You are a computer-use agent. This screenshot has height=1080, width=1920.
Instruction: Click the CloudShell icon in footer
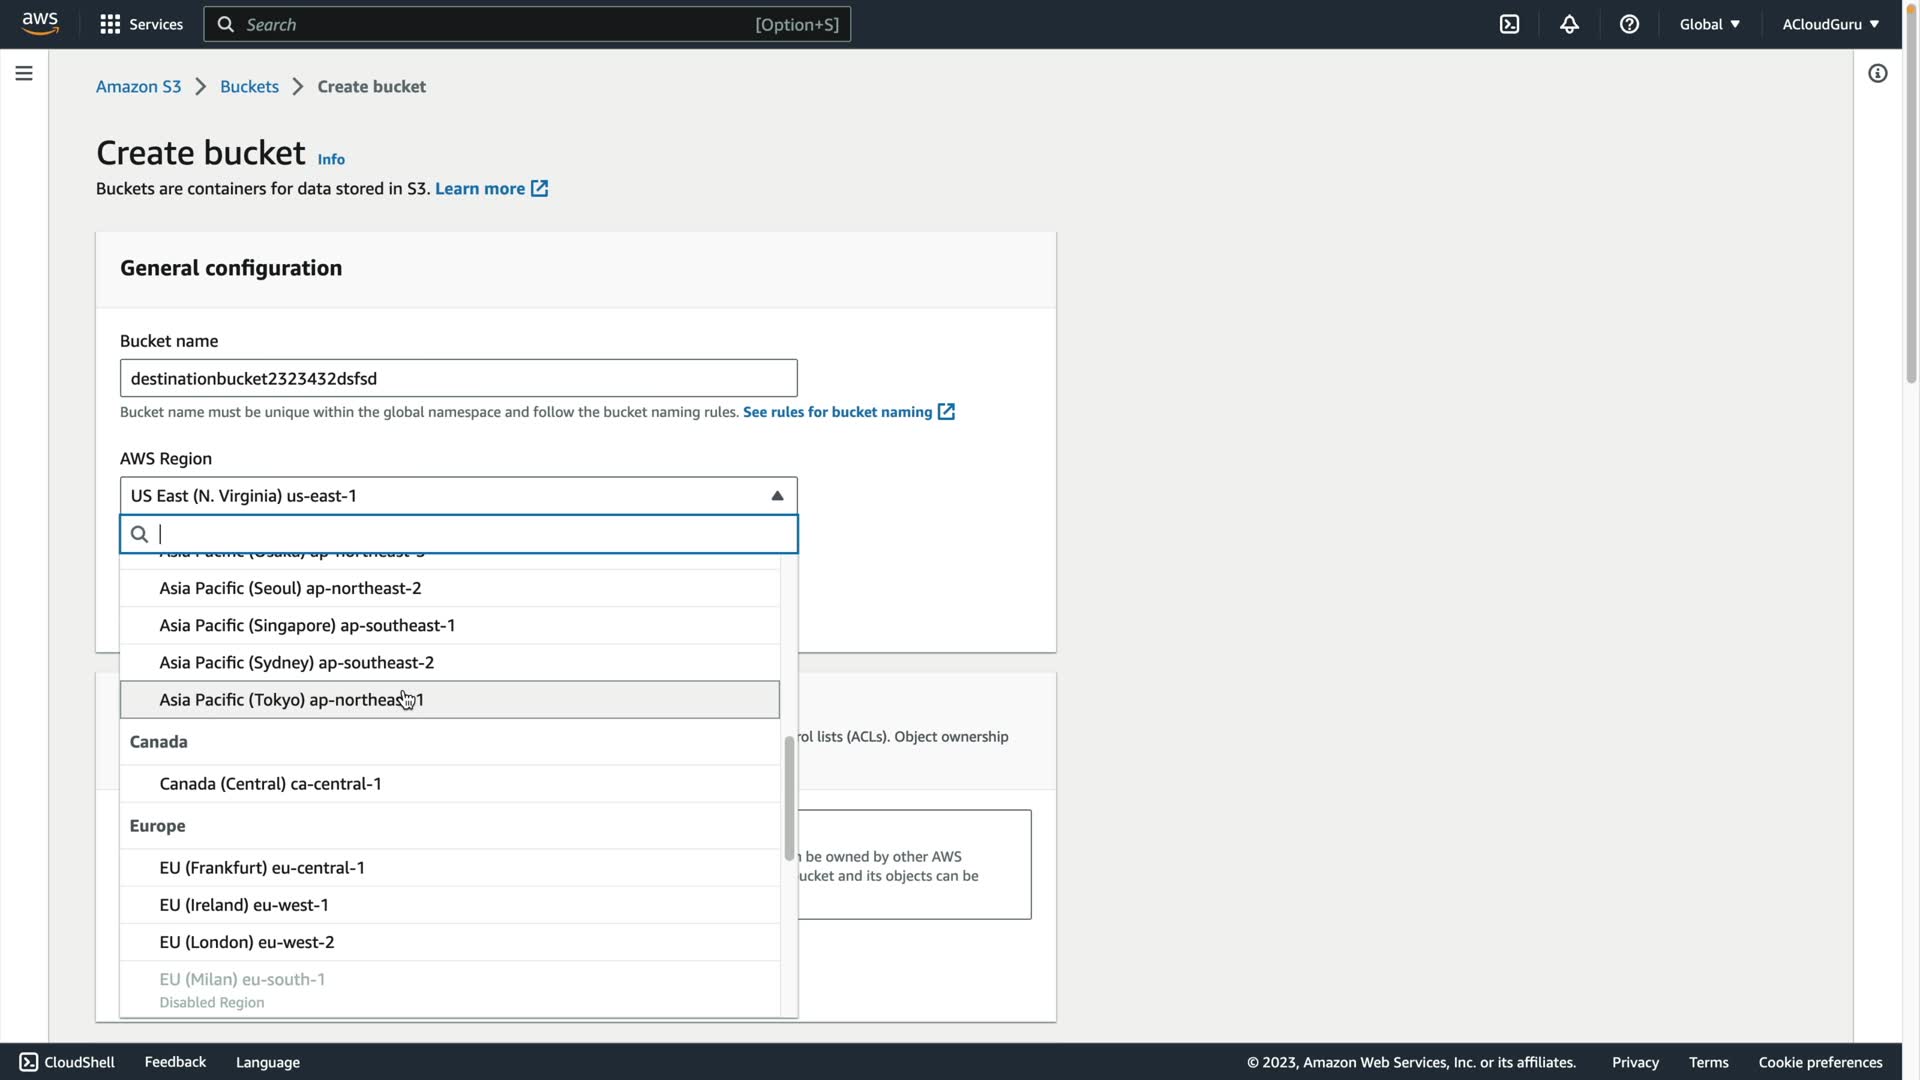29,1062
